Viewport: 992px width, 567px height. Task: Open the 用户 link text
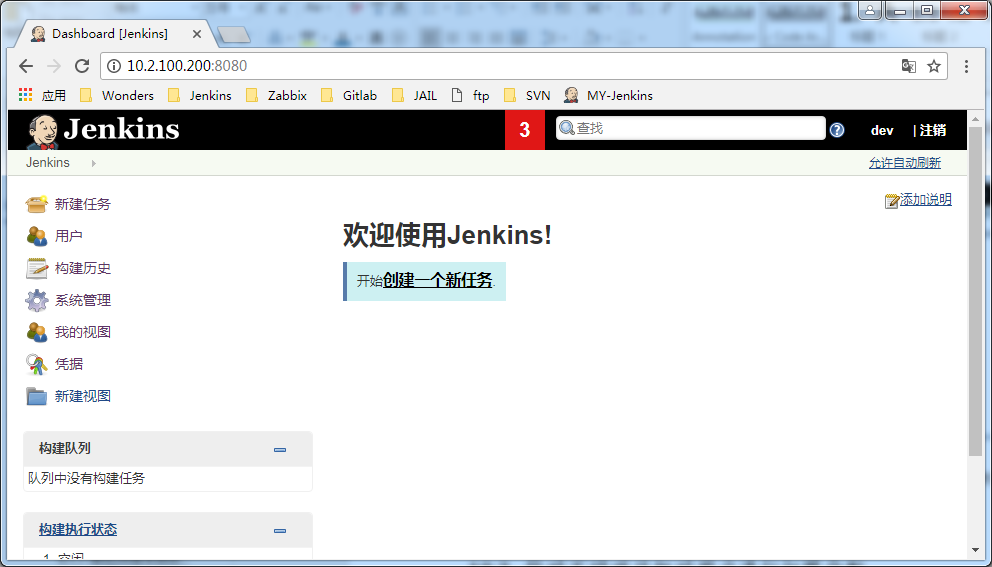[x=68, y=236]
